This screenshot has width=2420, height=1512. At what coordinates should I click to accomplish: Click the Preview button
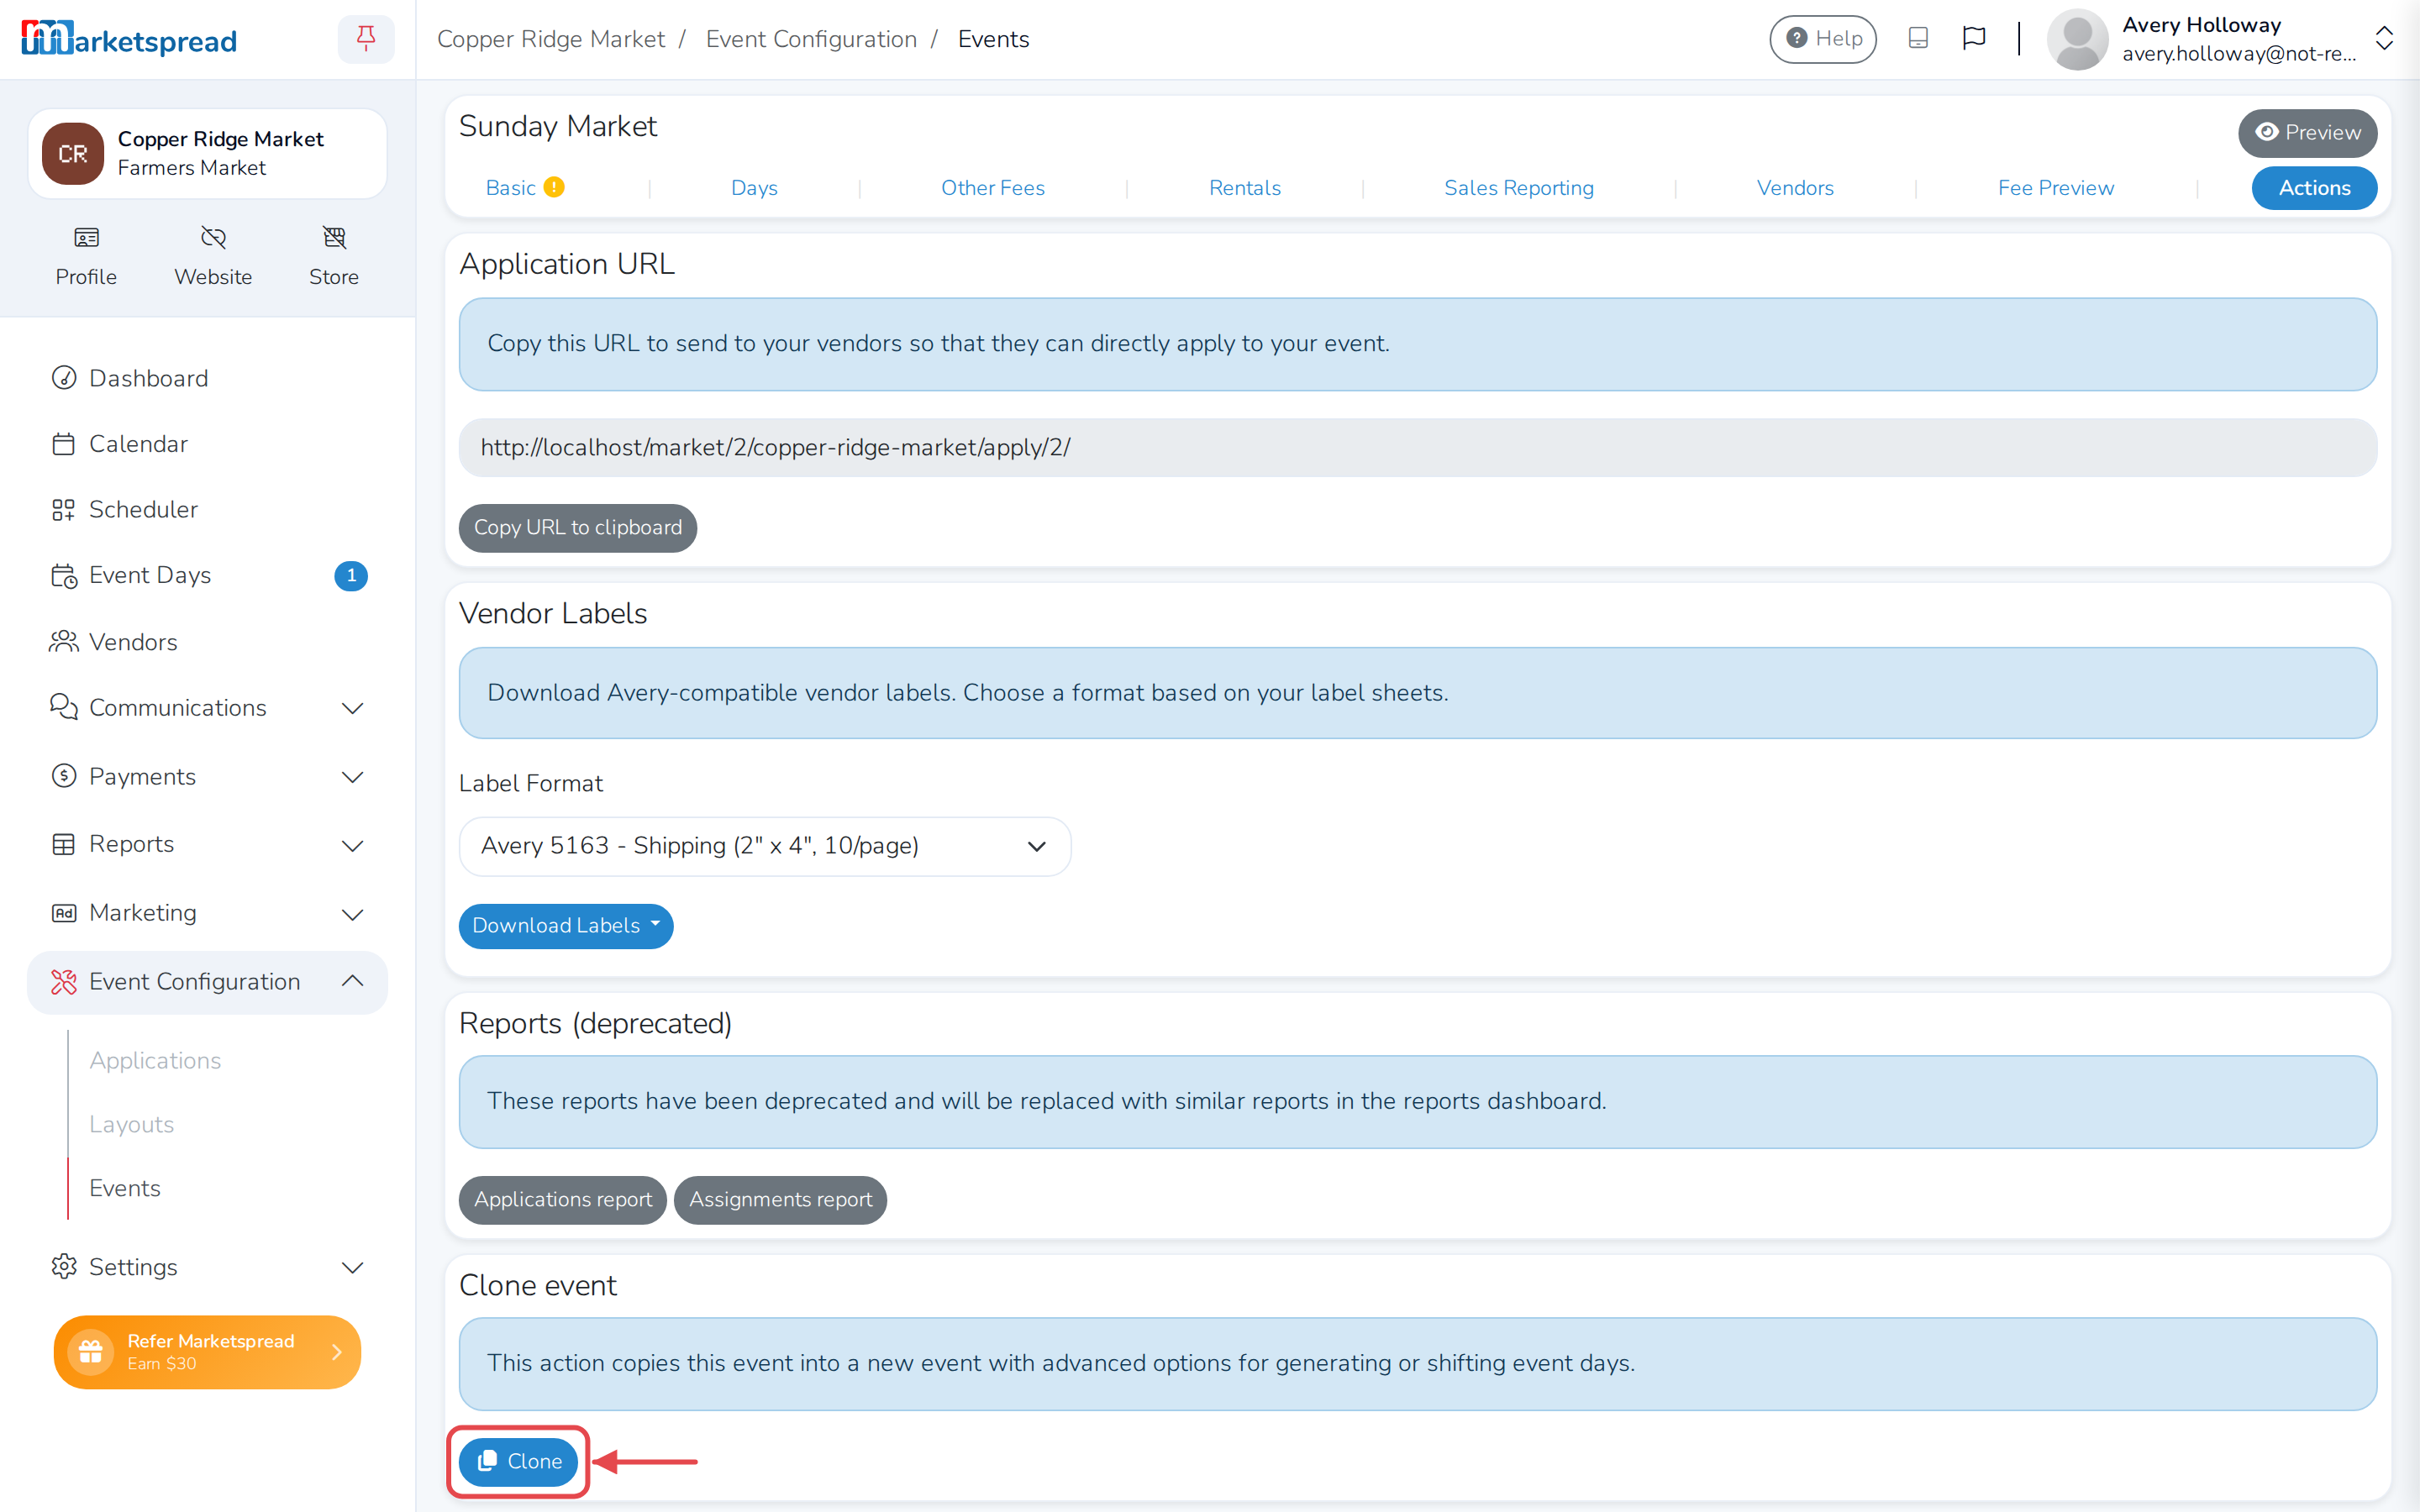coord(2307,133)
